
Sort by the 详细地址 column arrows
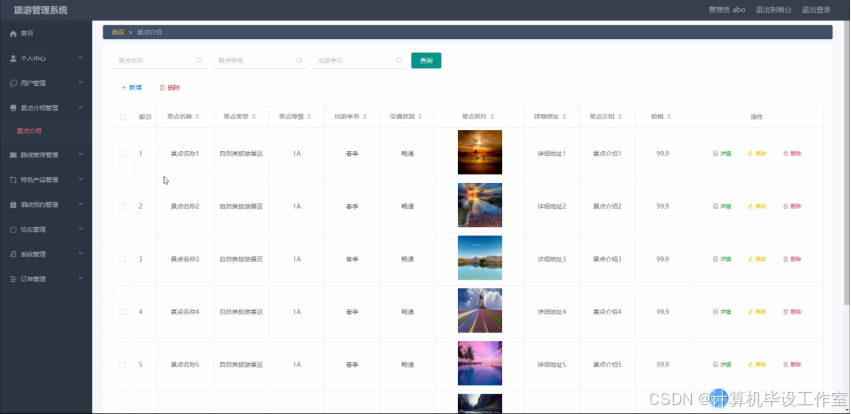564,117
